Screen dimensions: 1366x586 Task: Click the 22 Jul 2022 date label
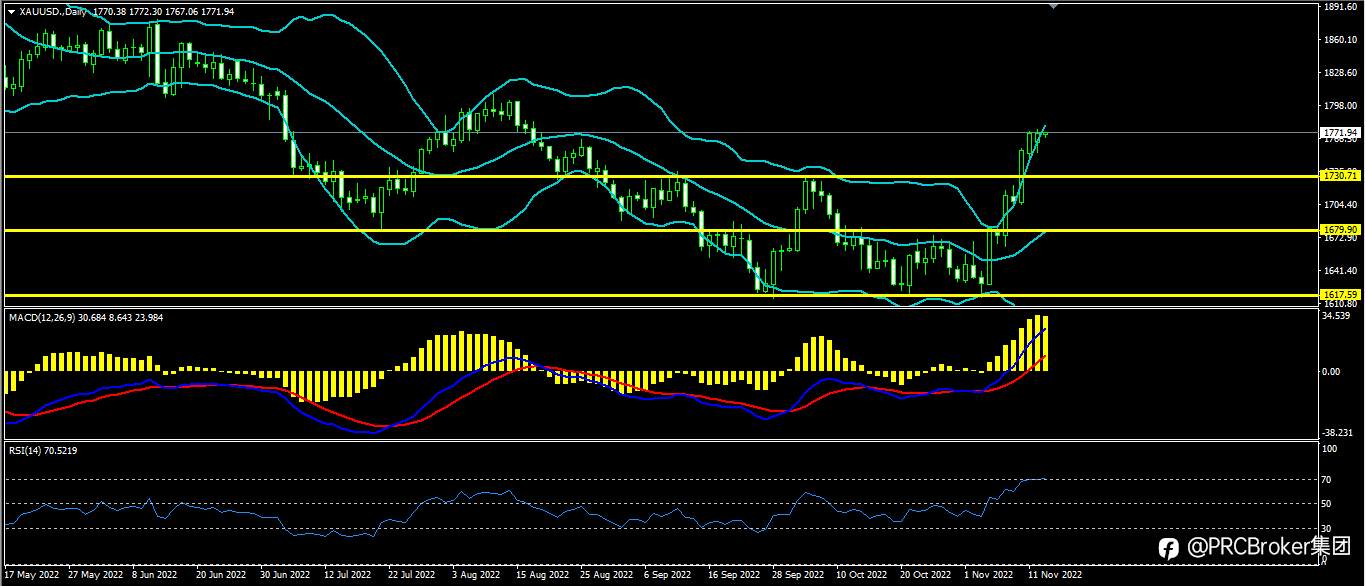(x=412, y=575)
